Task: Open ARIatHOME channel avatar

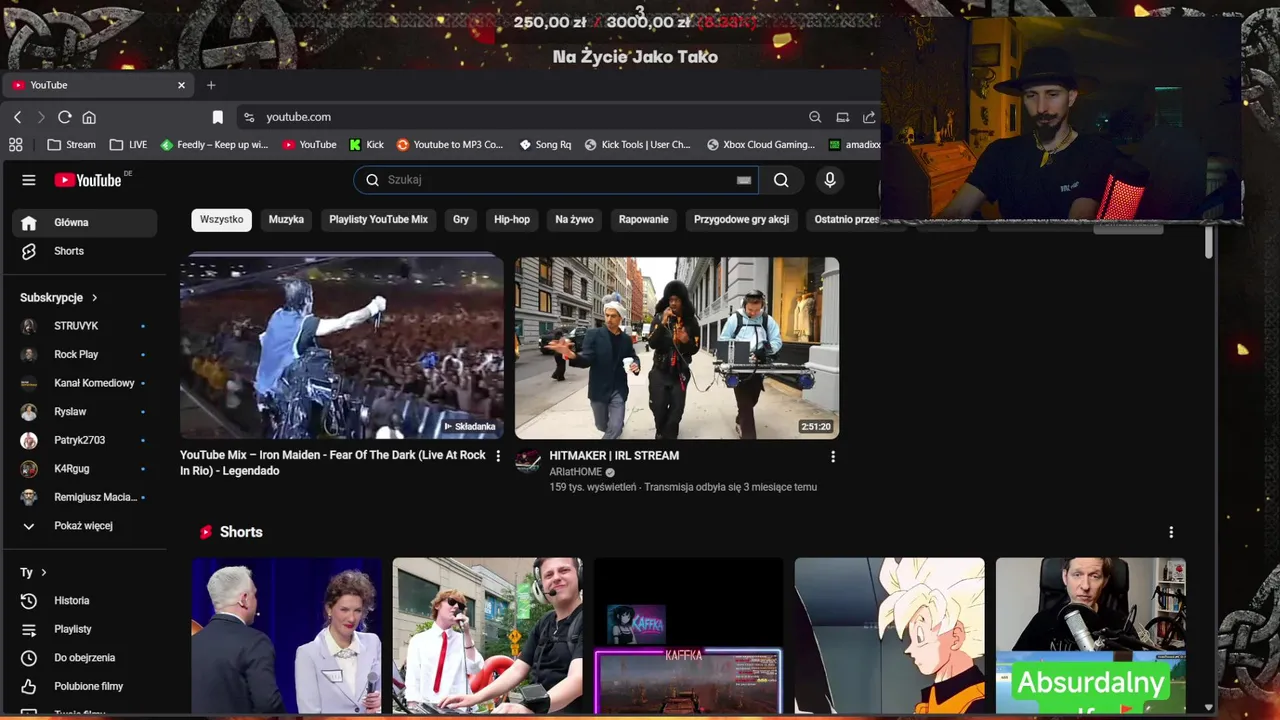Action: 528,461
